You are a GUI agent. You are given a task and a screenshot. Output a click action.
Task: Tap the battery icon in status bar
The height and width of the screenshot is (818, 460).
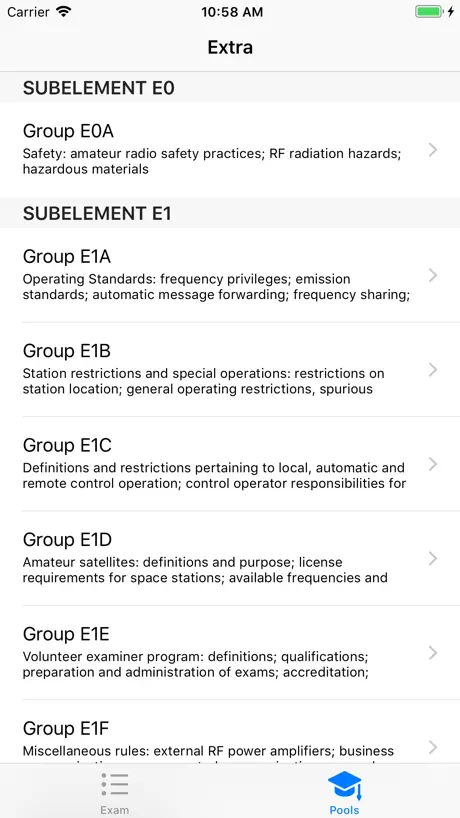430,11
